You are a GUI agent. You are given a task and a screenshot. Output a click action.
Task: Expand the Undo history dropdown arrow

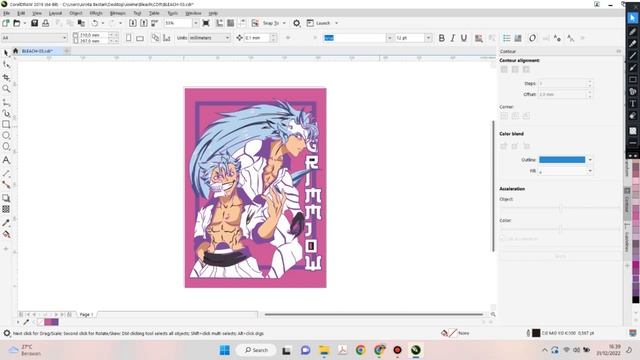click(102, 23)
